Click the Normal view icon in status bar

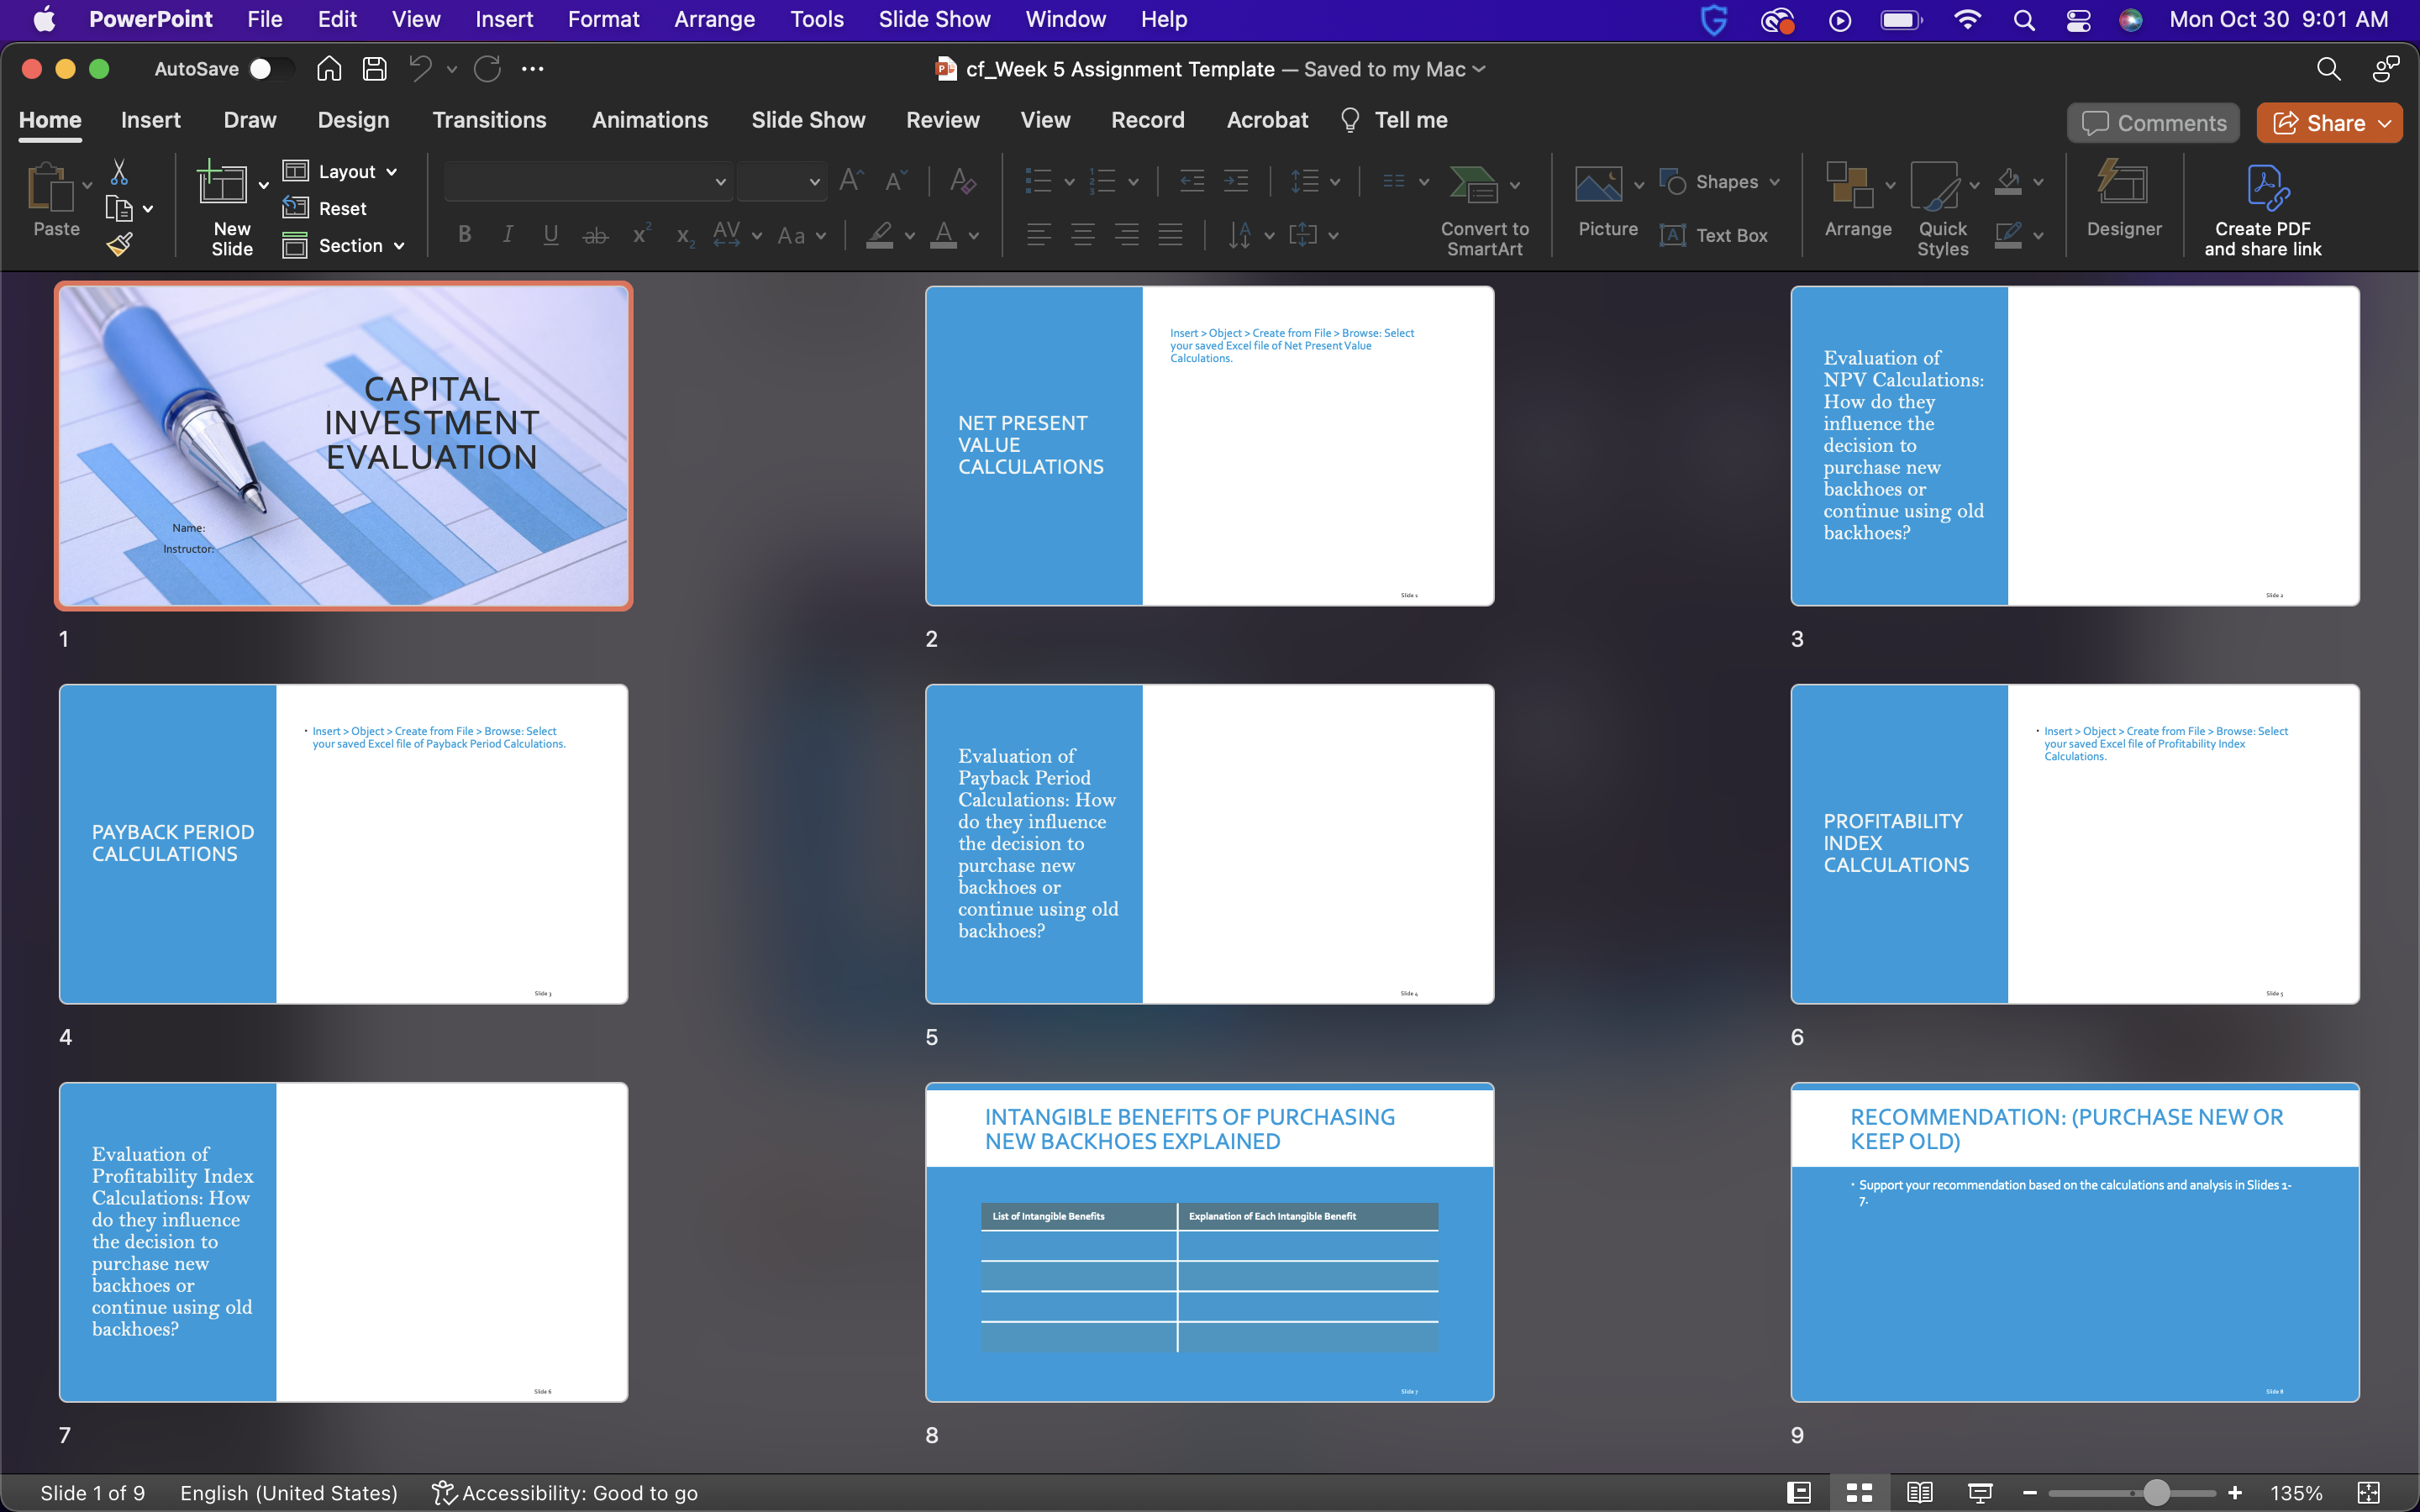(1799, 1492)
